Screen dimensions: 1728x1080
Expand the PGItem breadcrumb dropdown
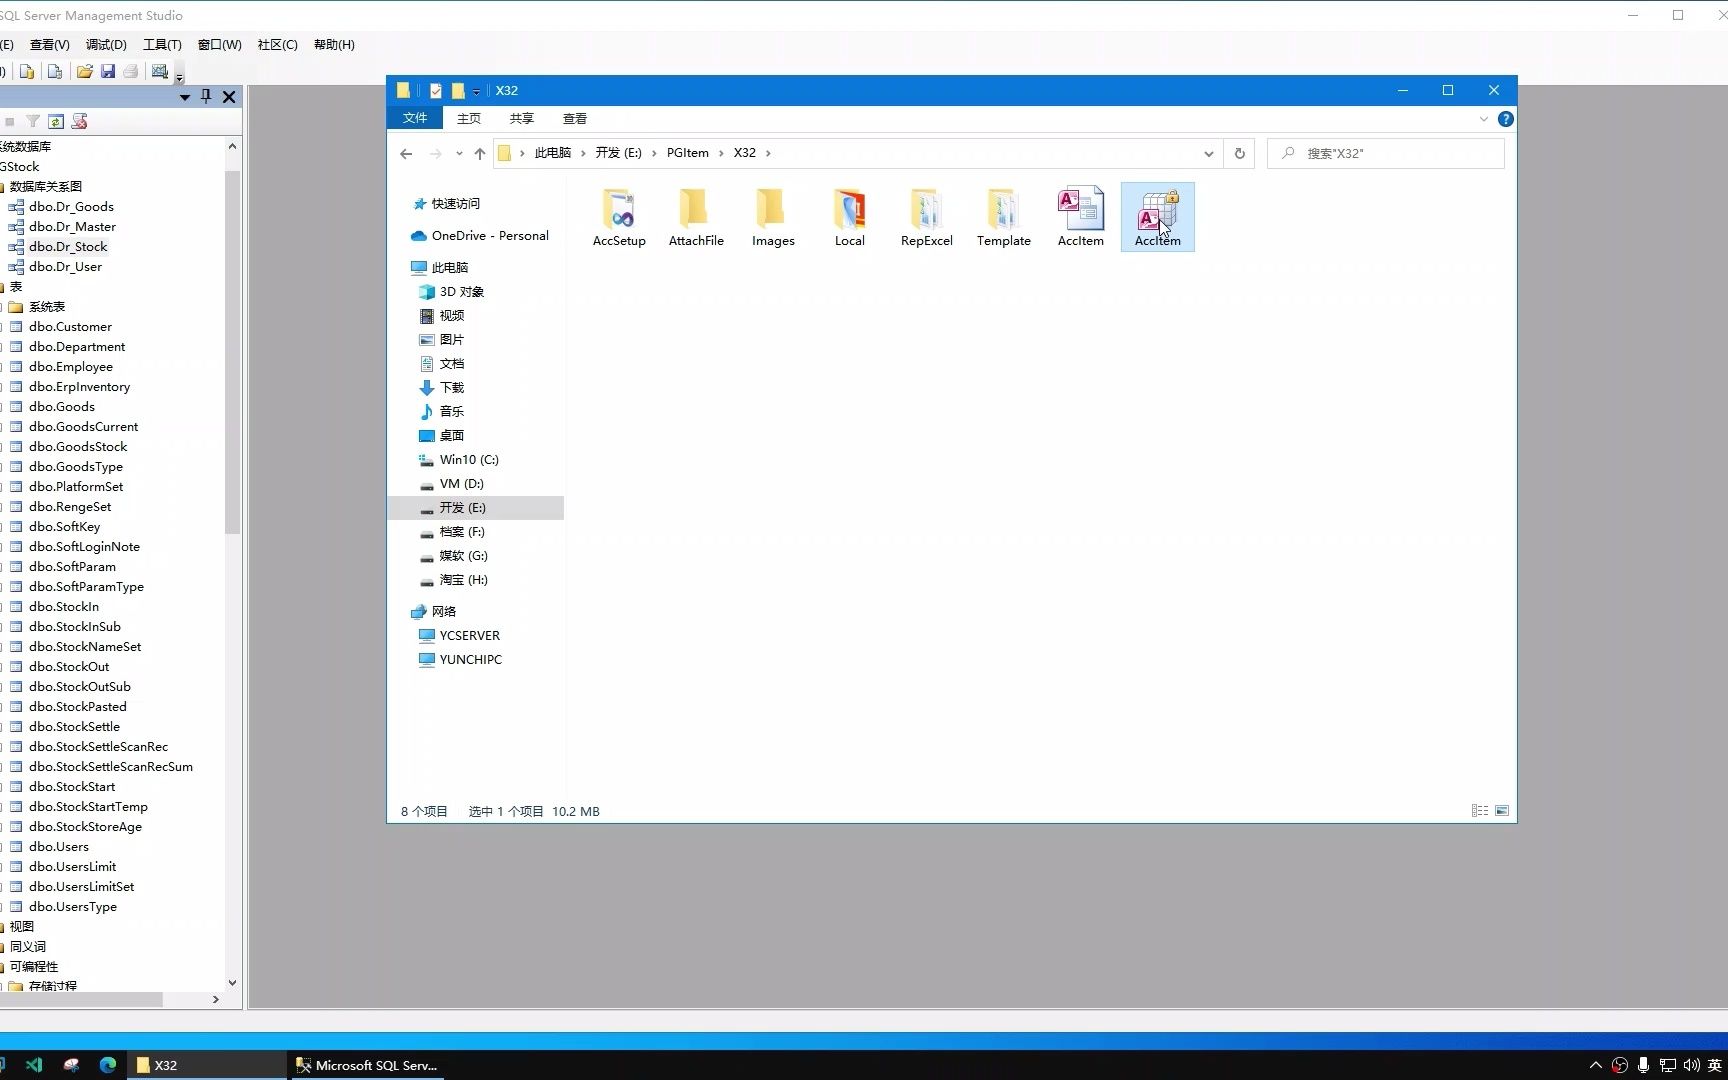coord(722,153)
